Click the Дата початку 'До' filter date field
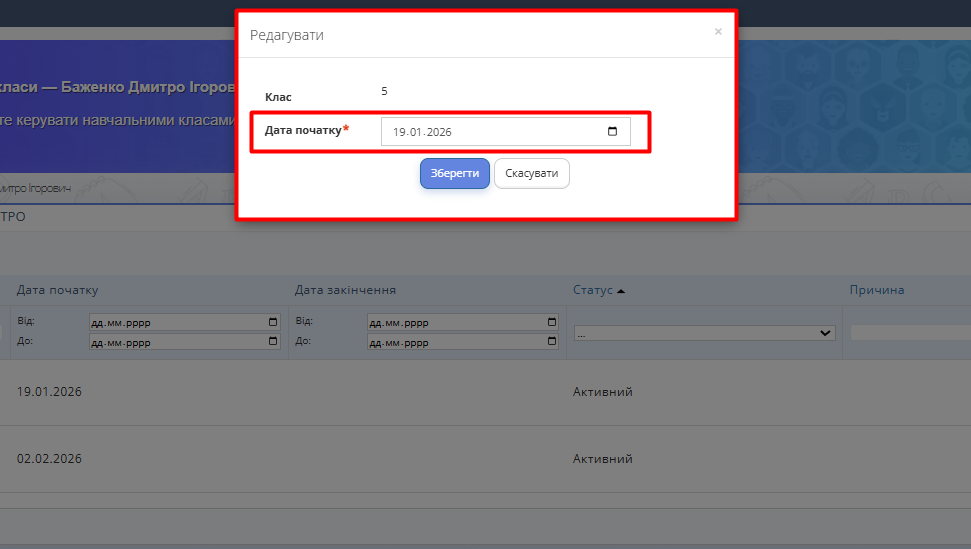Image resolution: width=971 pixels, height=549 pixels. 175,342
